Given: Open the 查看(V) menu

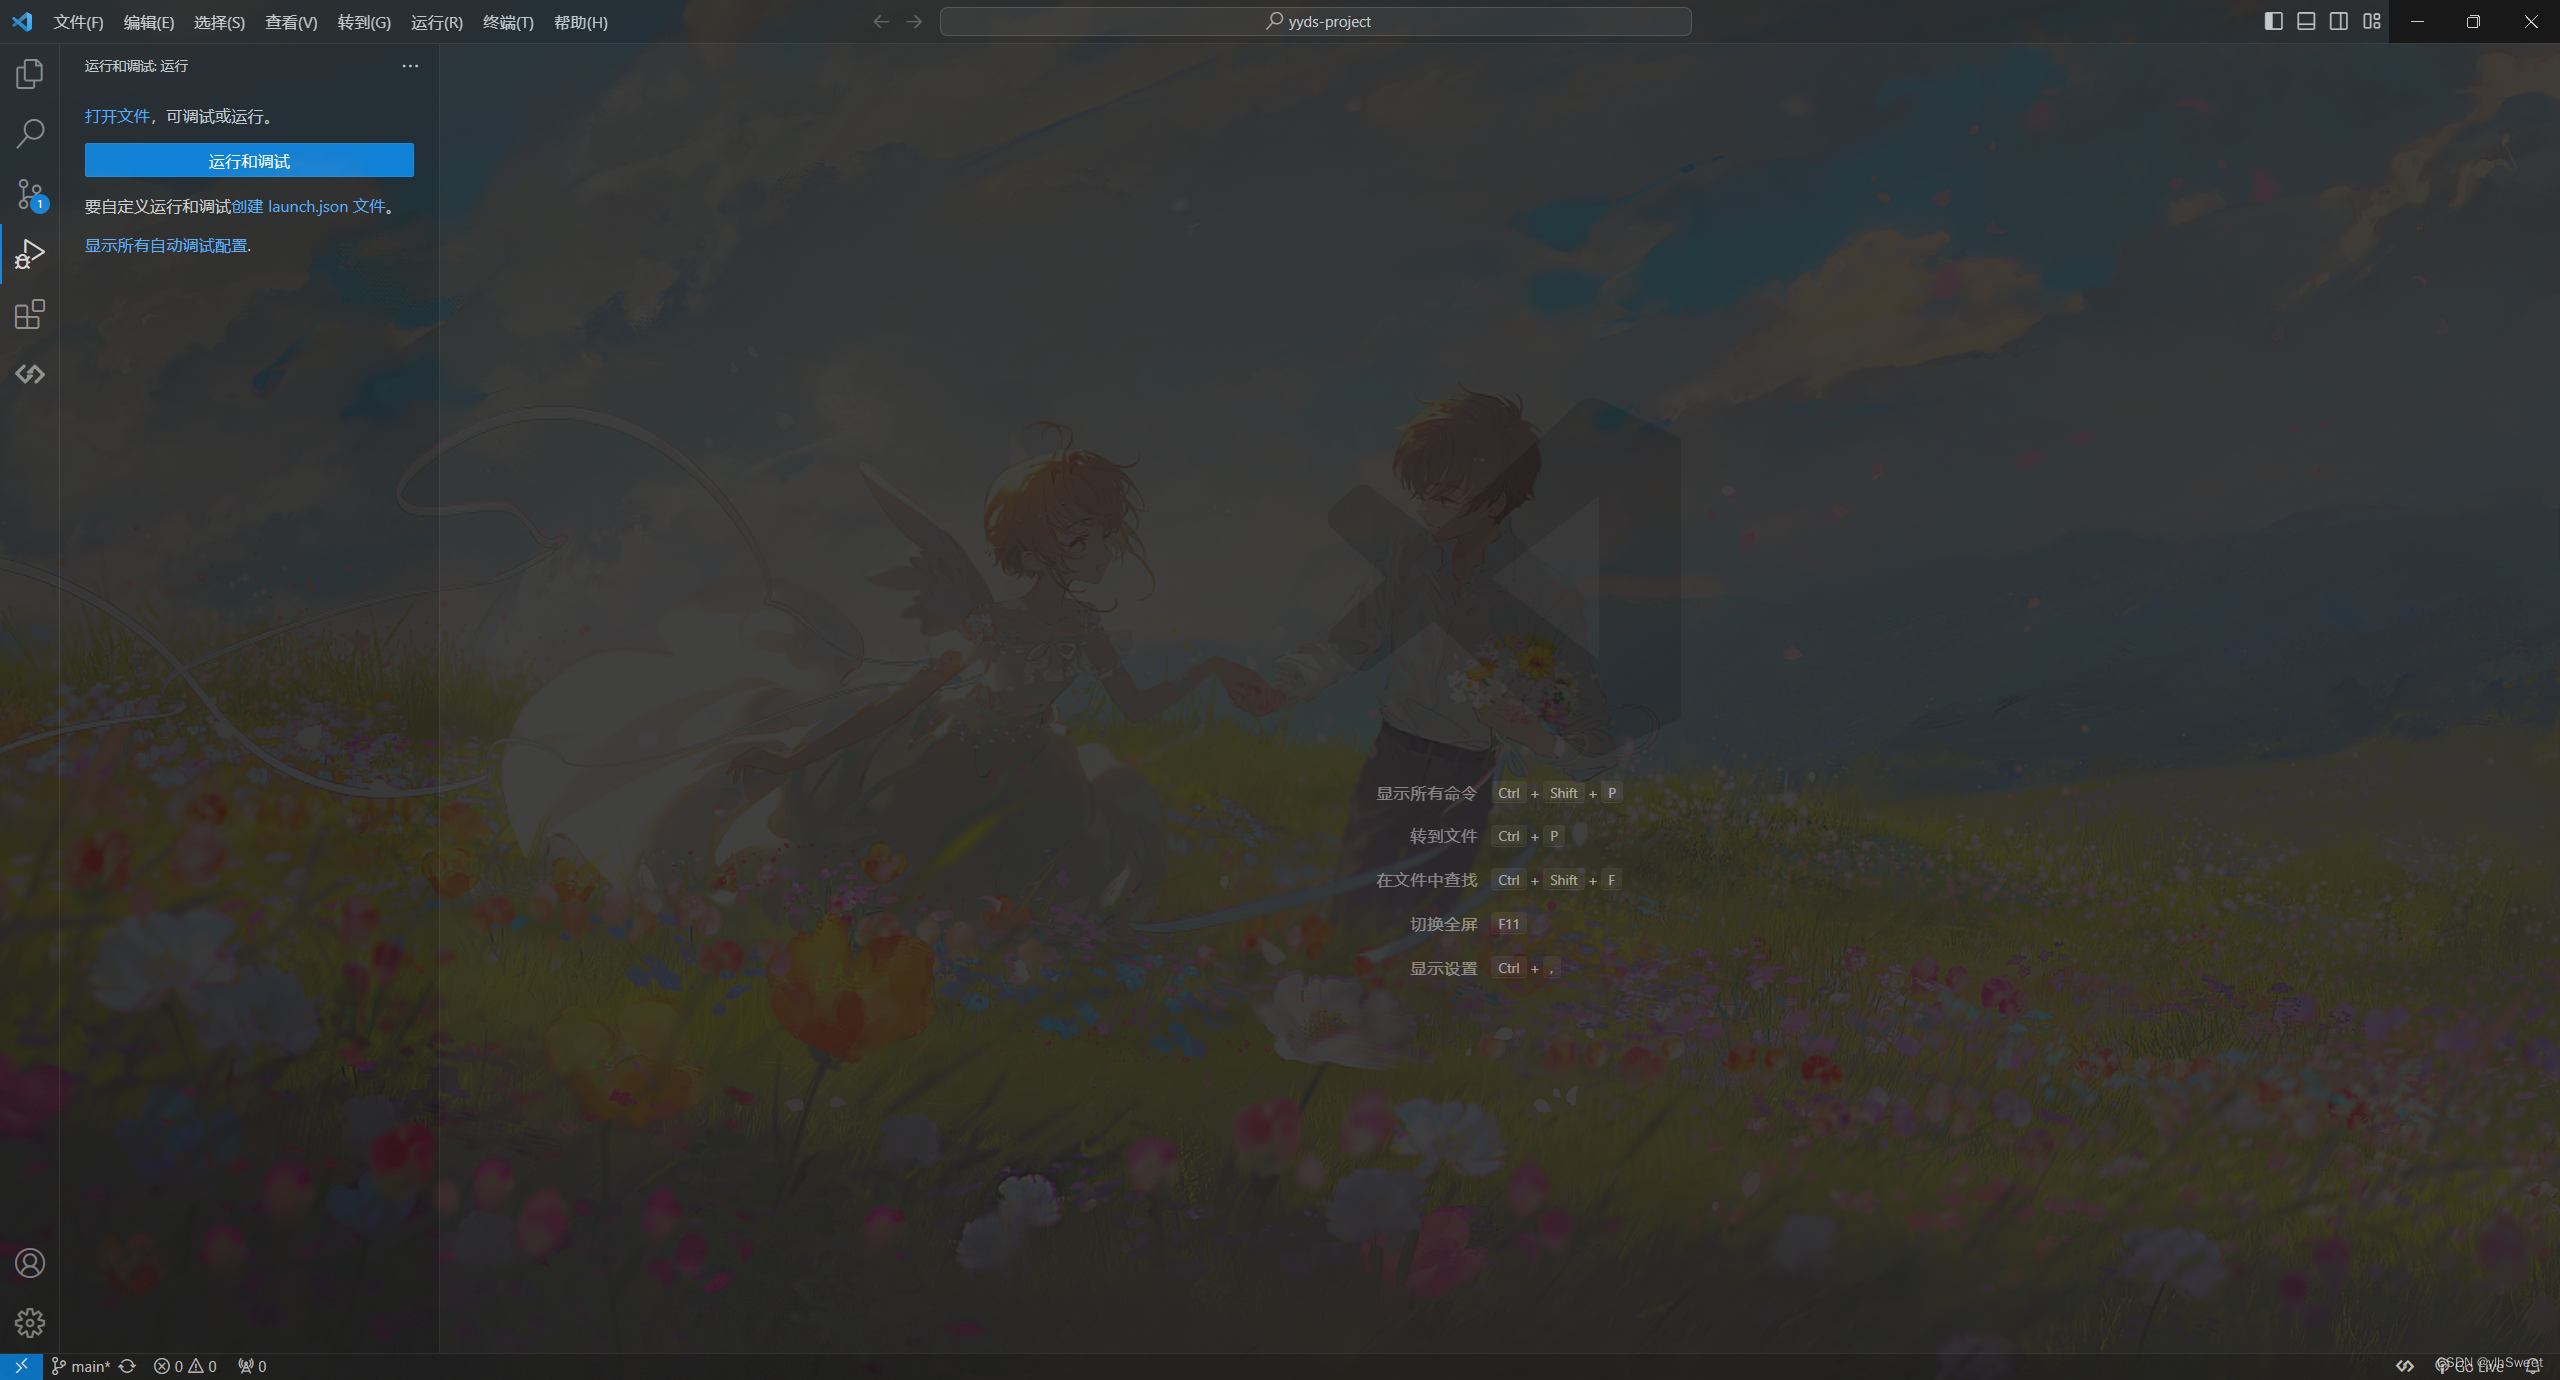Looking at the screenshot, I should pyautogui.click(x=291, y=22).
